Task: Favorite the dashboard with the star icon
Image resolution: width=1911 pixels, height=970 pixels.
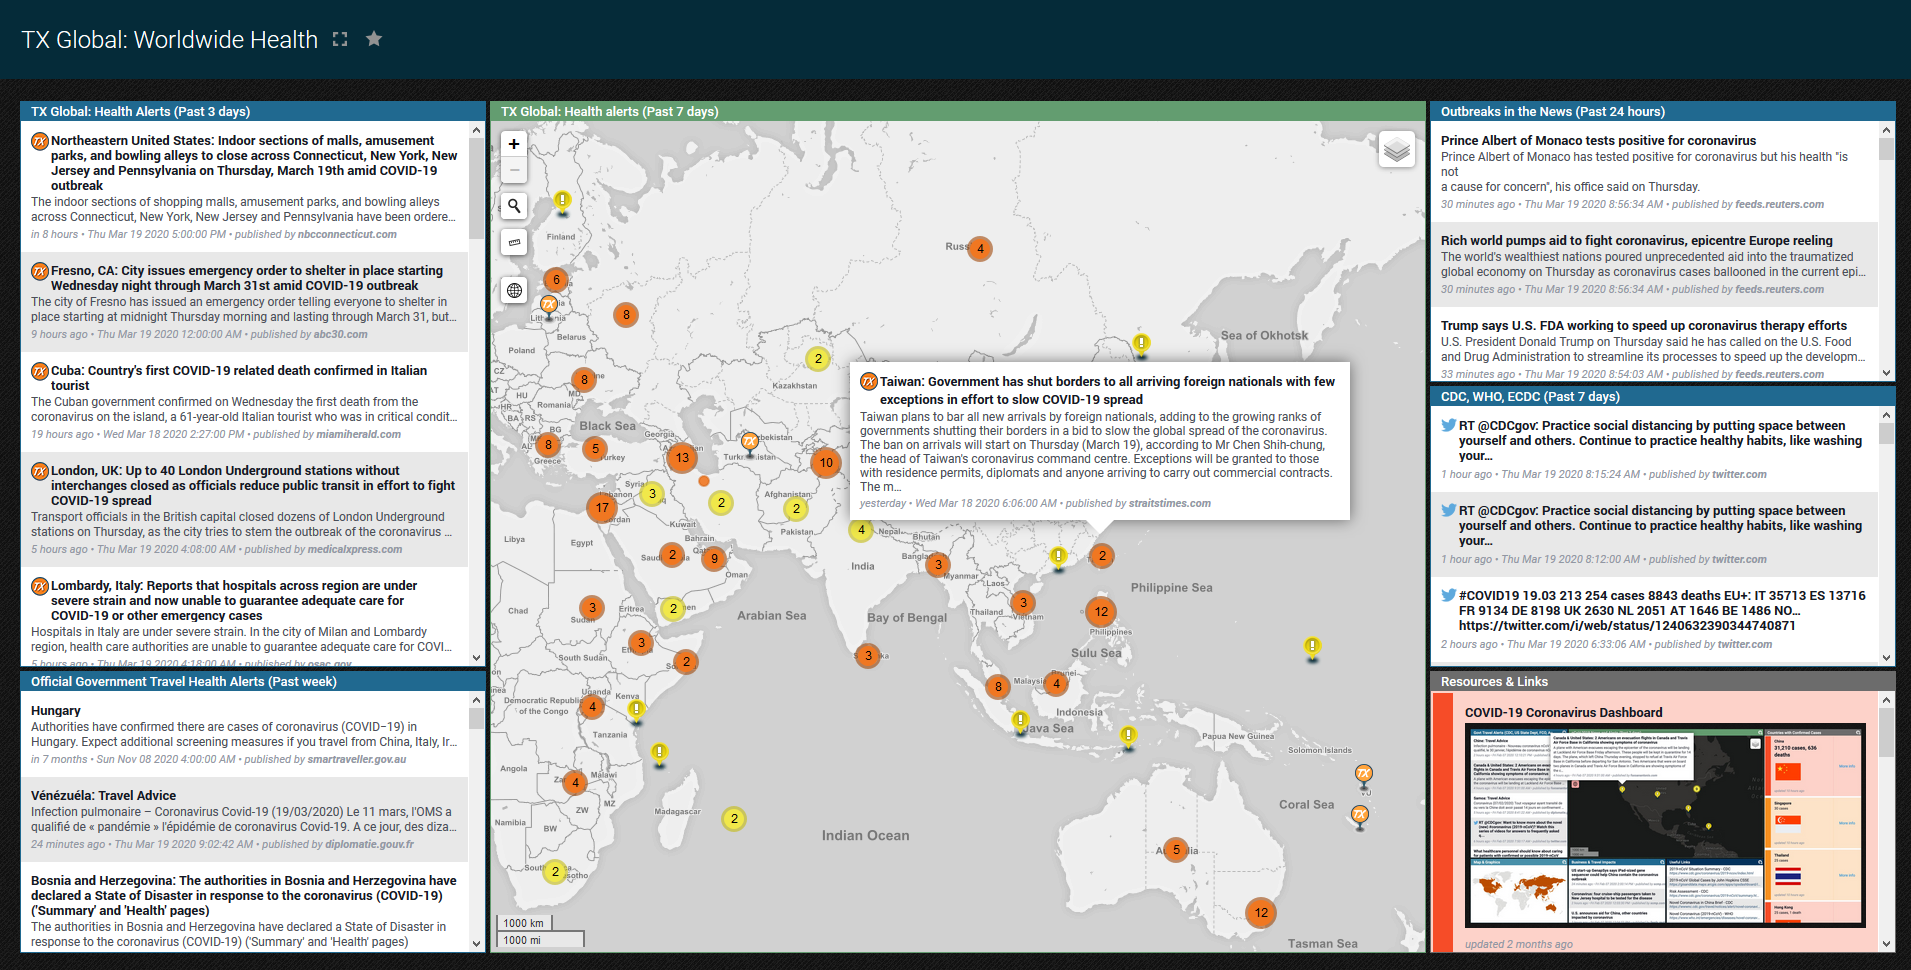Action: (x=374, y=39)
